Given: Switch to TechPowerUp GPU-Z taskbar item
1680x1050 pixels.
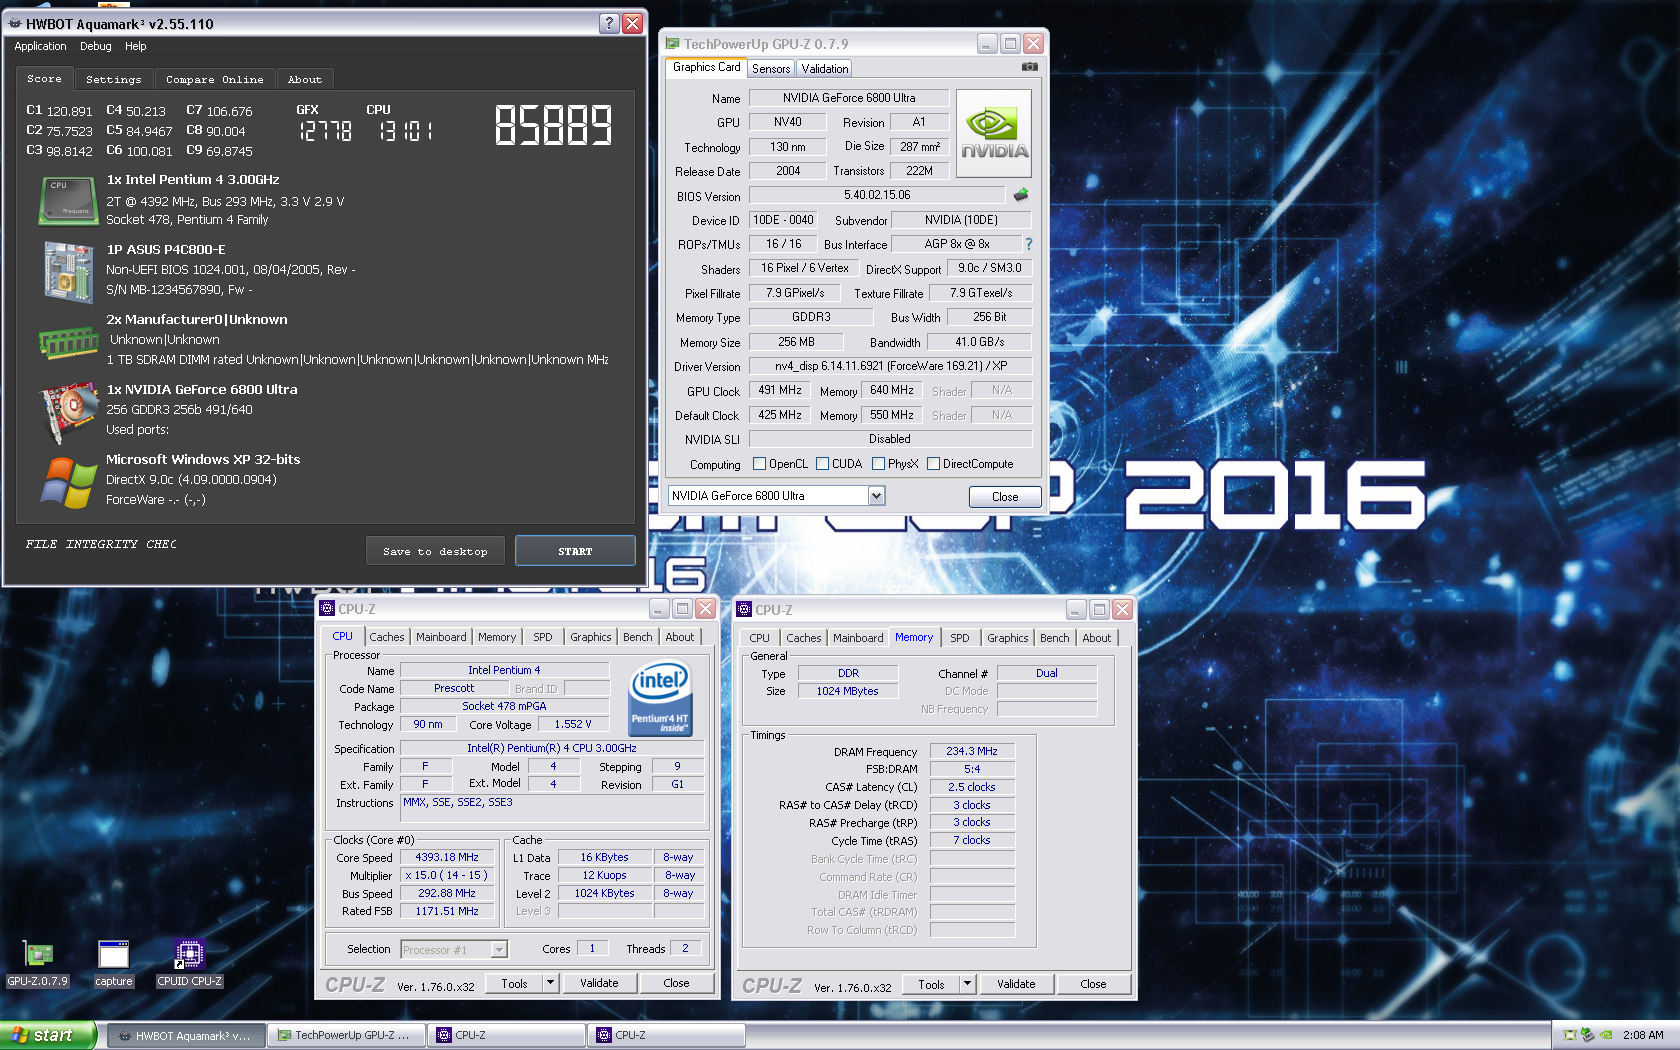Looking at the screenshot, I should [x=346, y=1035].
